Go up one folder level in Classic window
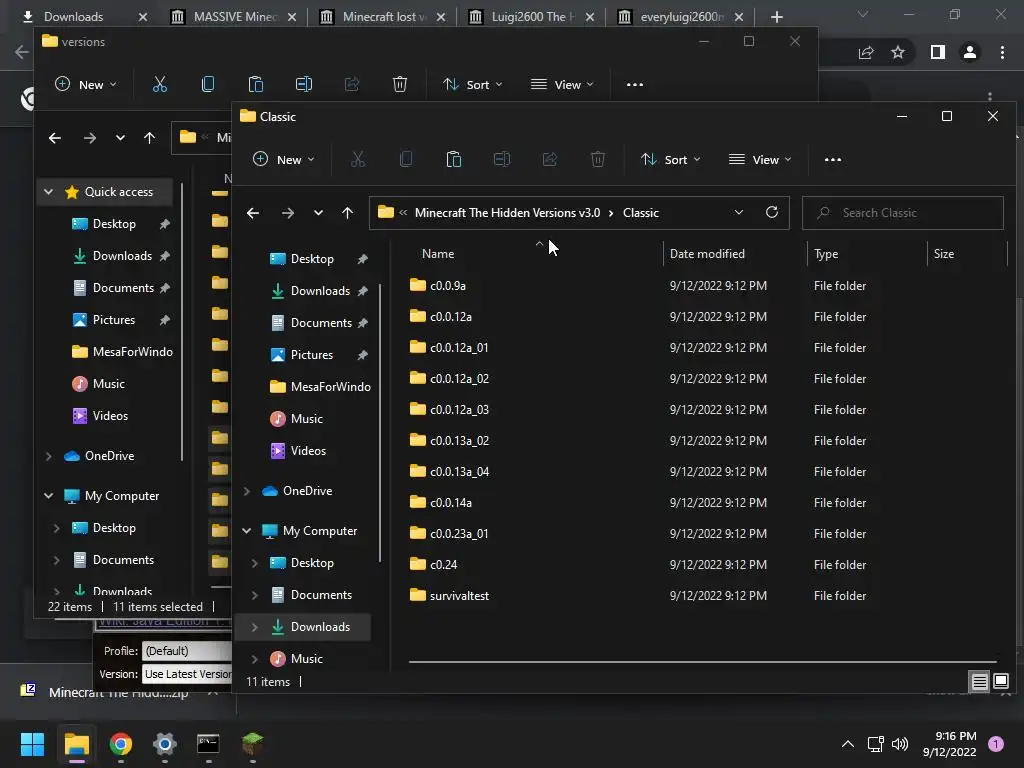The image size is (1024, 768). pos(347,213)
